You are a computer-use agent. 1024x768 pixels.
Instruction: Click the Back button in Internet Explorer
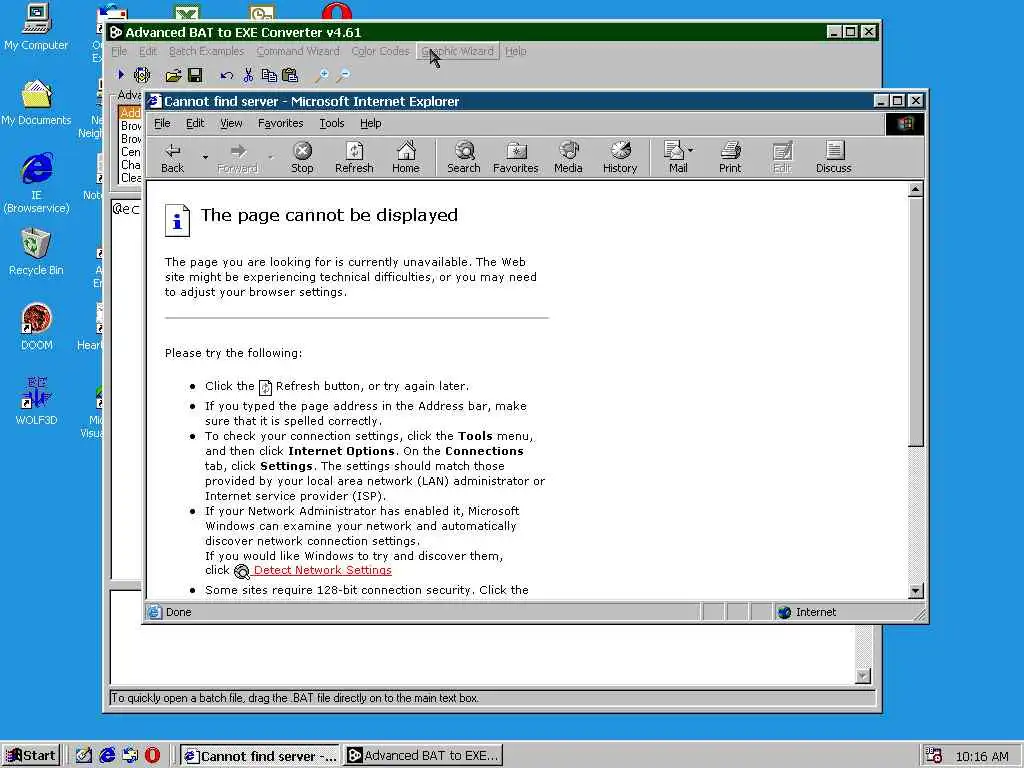point(172,158)
